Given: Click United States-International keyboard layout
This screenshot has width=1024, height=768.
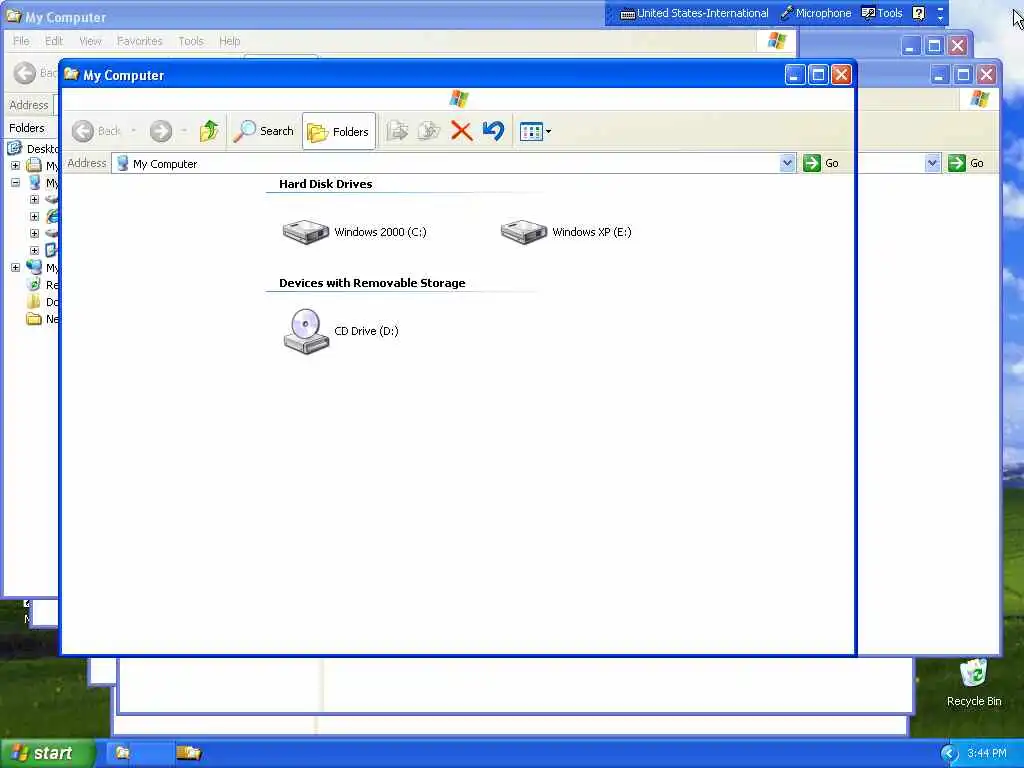Looking at the screenshot, I should [694, 13].
